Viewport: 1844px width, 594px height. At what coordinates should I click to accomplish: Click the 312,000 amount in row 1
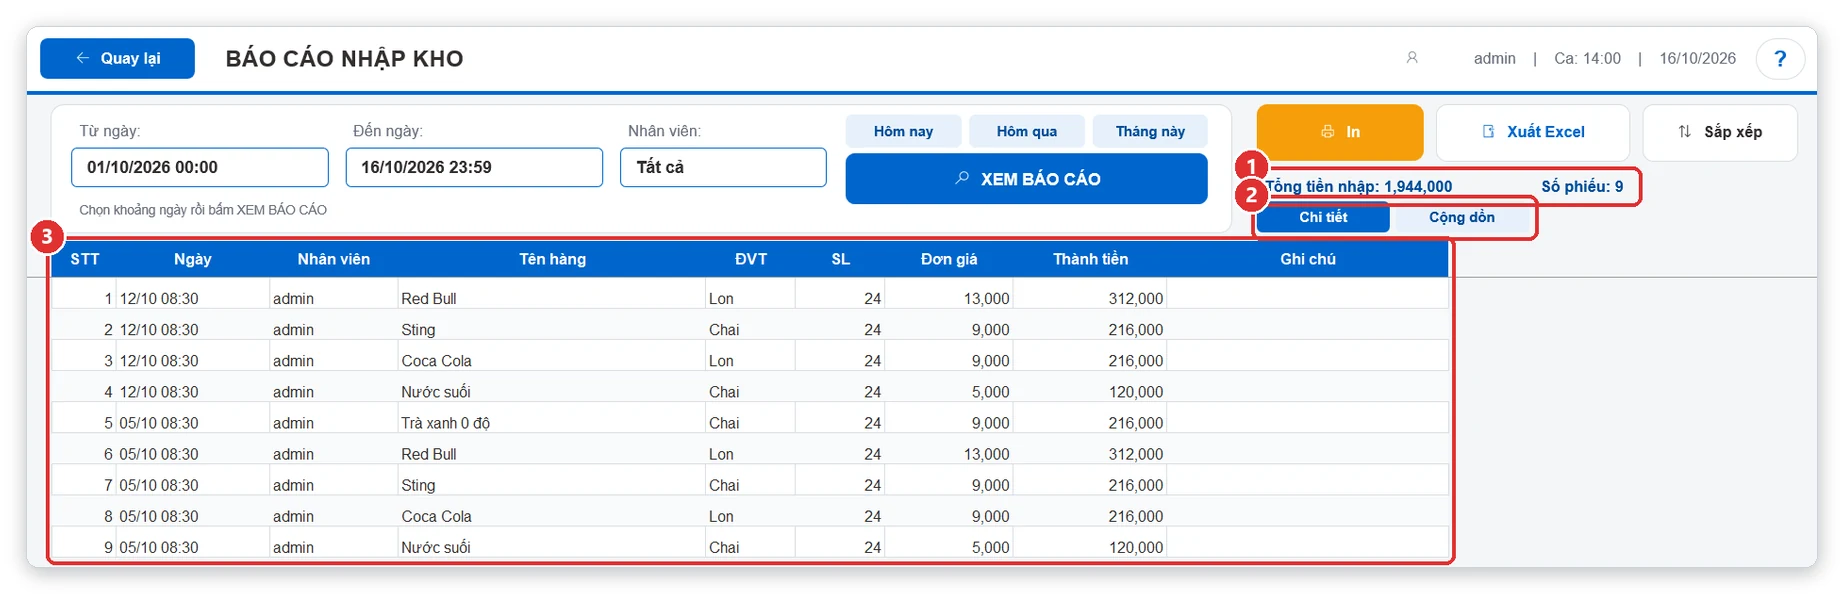(1136, 298)
